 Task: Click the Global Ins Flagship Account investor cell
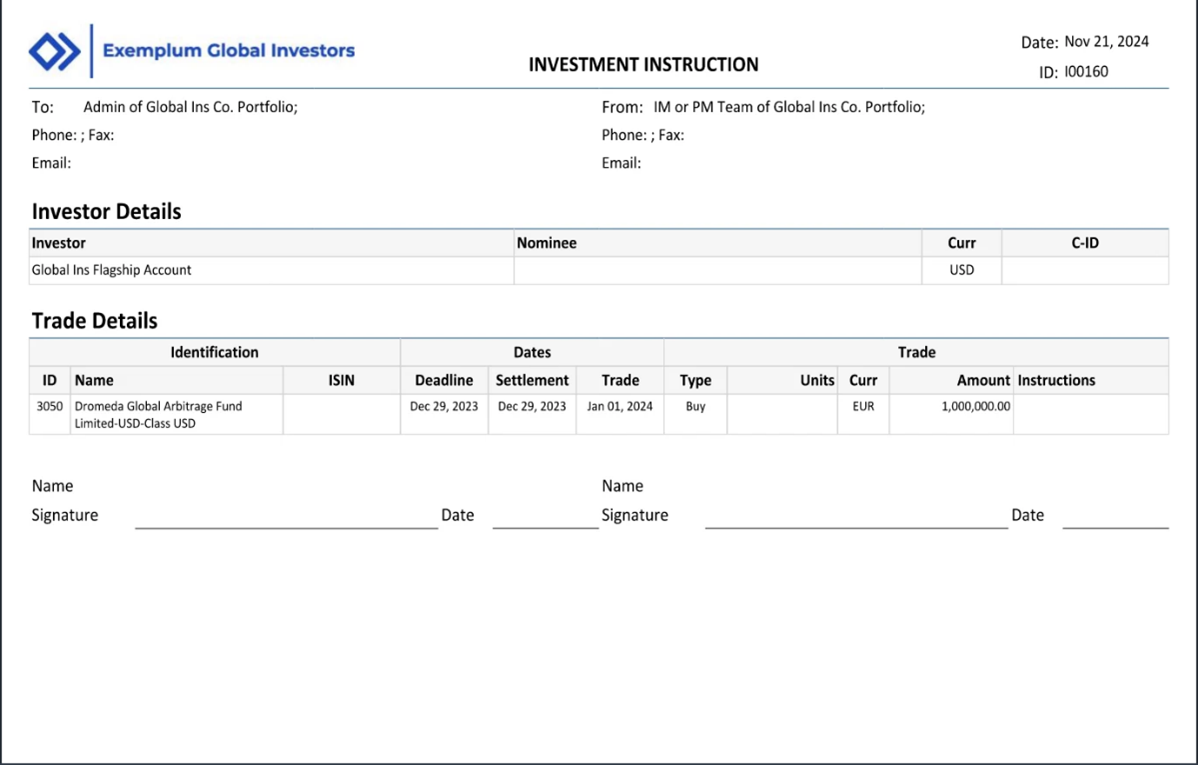coord(111,270)
